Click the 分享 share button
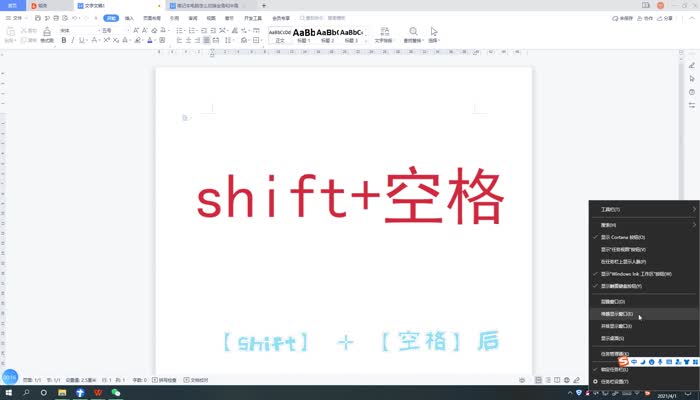Image resolution: width=700 pixels, height=400 pixels. coord(664,18)
